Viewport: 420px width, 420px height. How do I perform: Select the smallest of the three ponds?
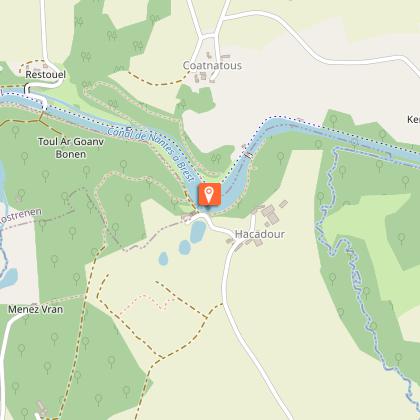(x=163, y=259)
